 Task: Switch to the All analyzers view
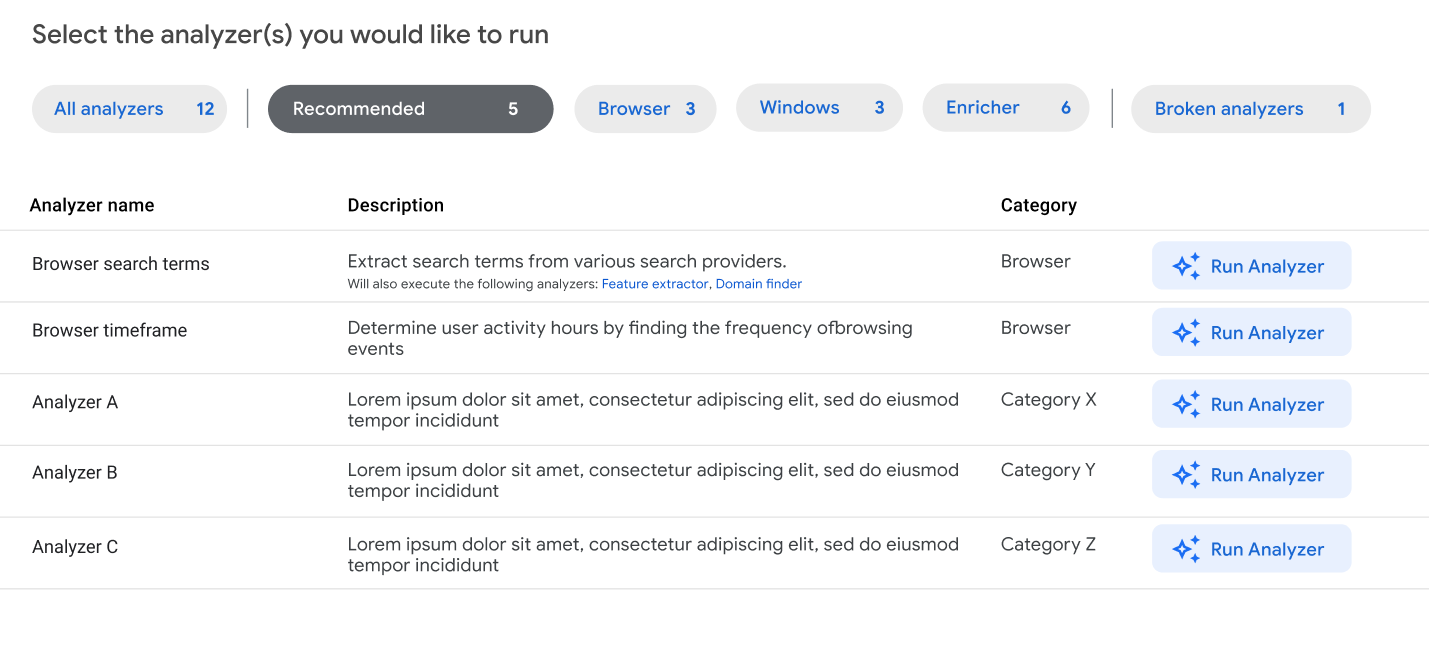pos(129,108)
